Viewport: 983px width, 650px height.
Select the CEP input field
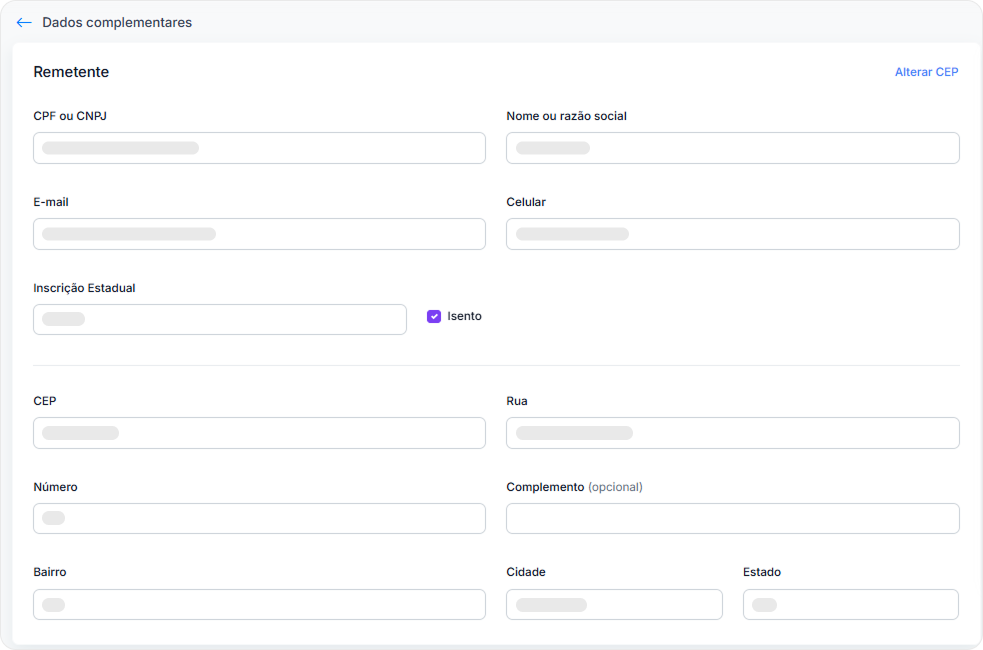(x=259, y=433)
